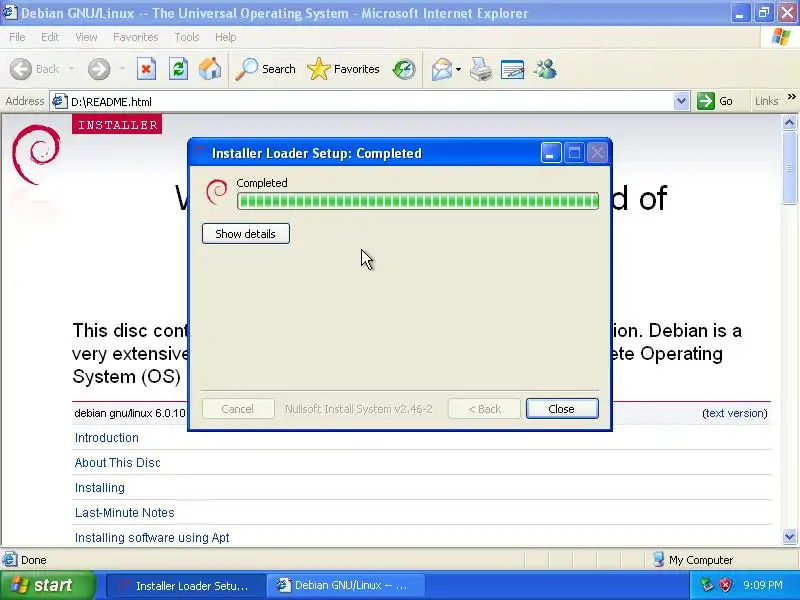Open the History clock icon
Screen dimensions: 800x600
point(404,69)
